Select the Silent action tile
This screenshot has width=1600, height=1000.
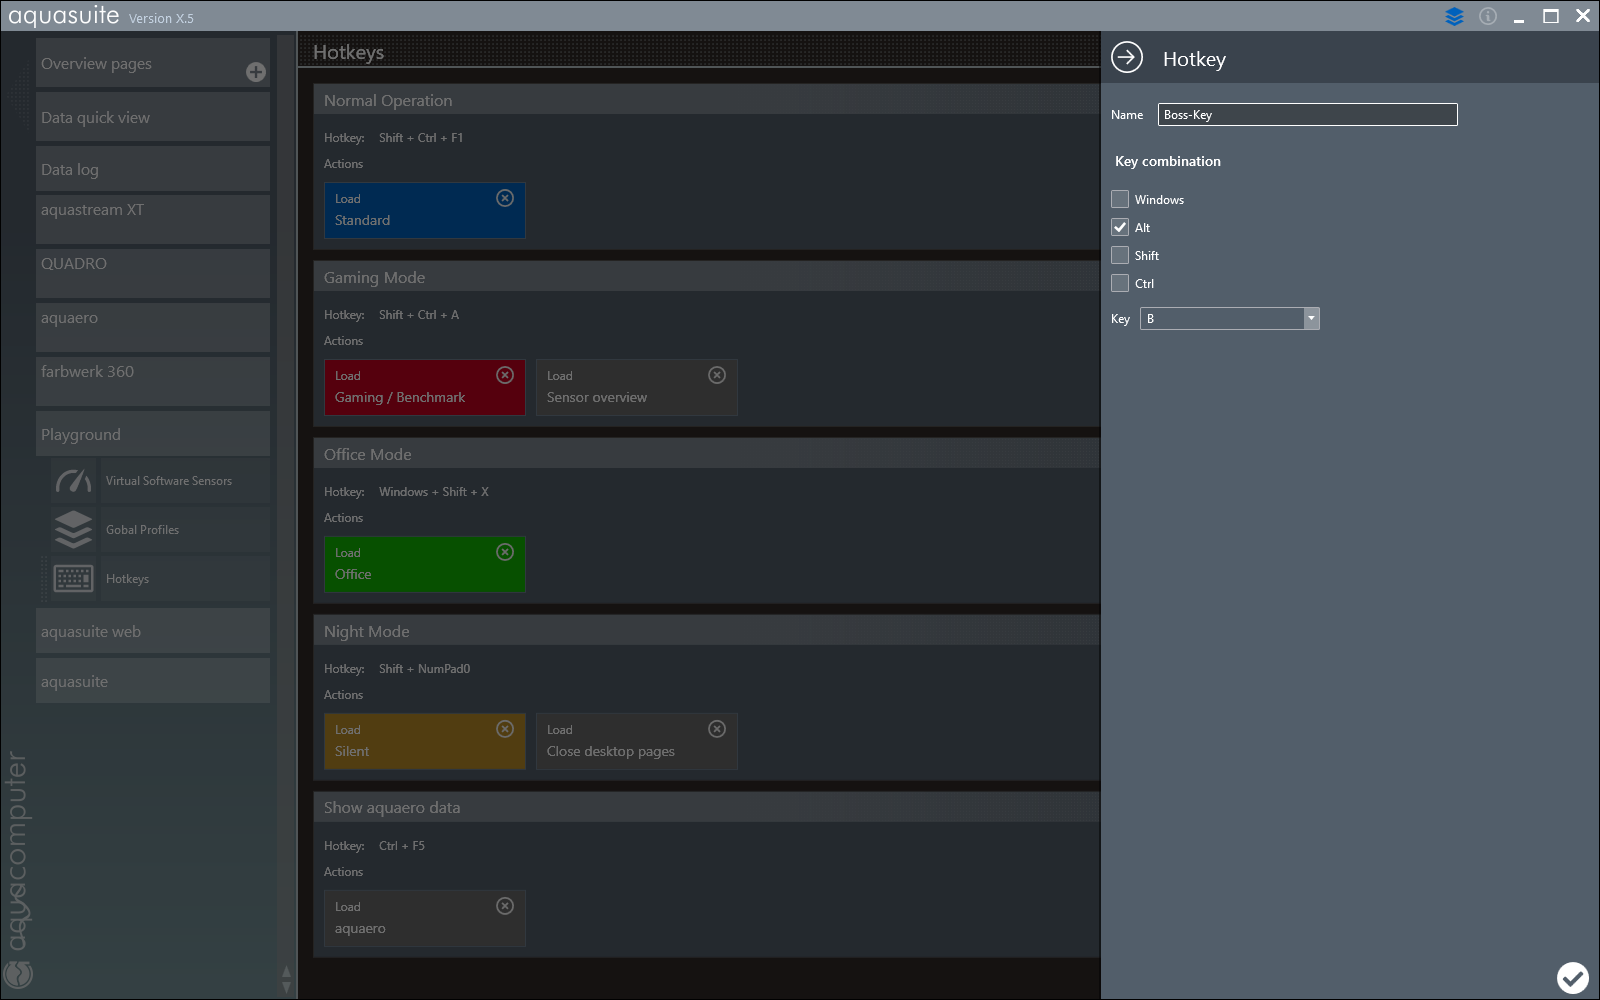[x=424, y=741]
